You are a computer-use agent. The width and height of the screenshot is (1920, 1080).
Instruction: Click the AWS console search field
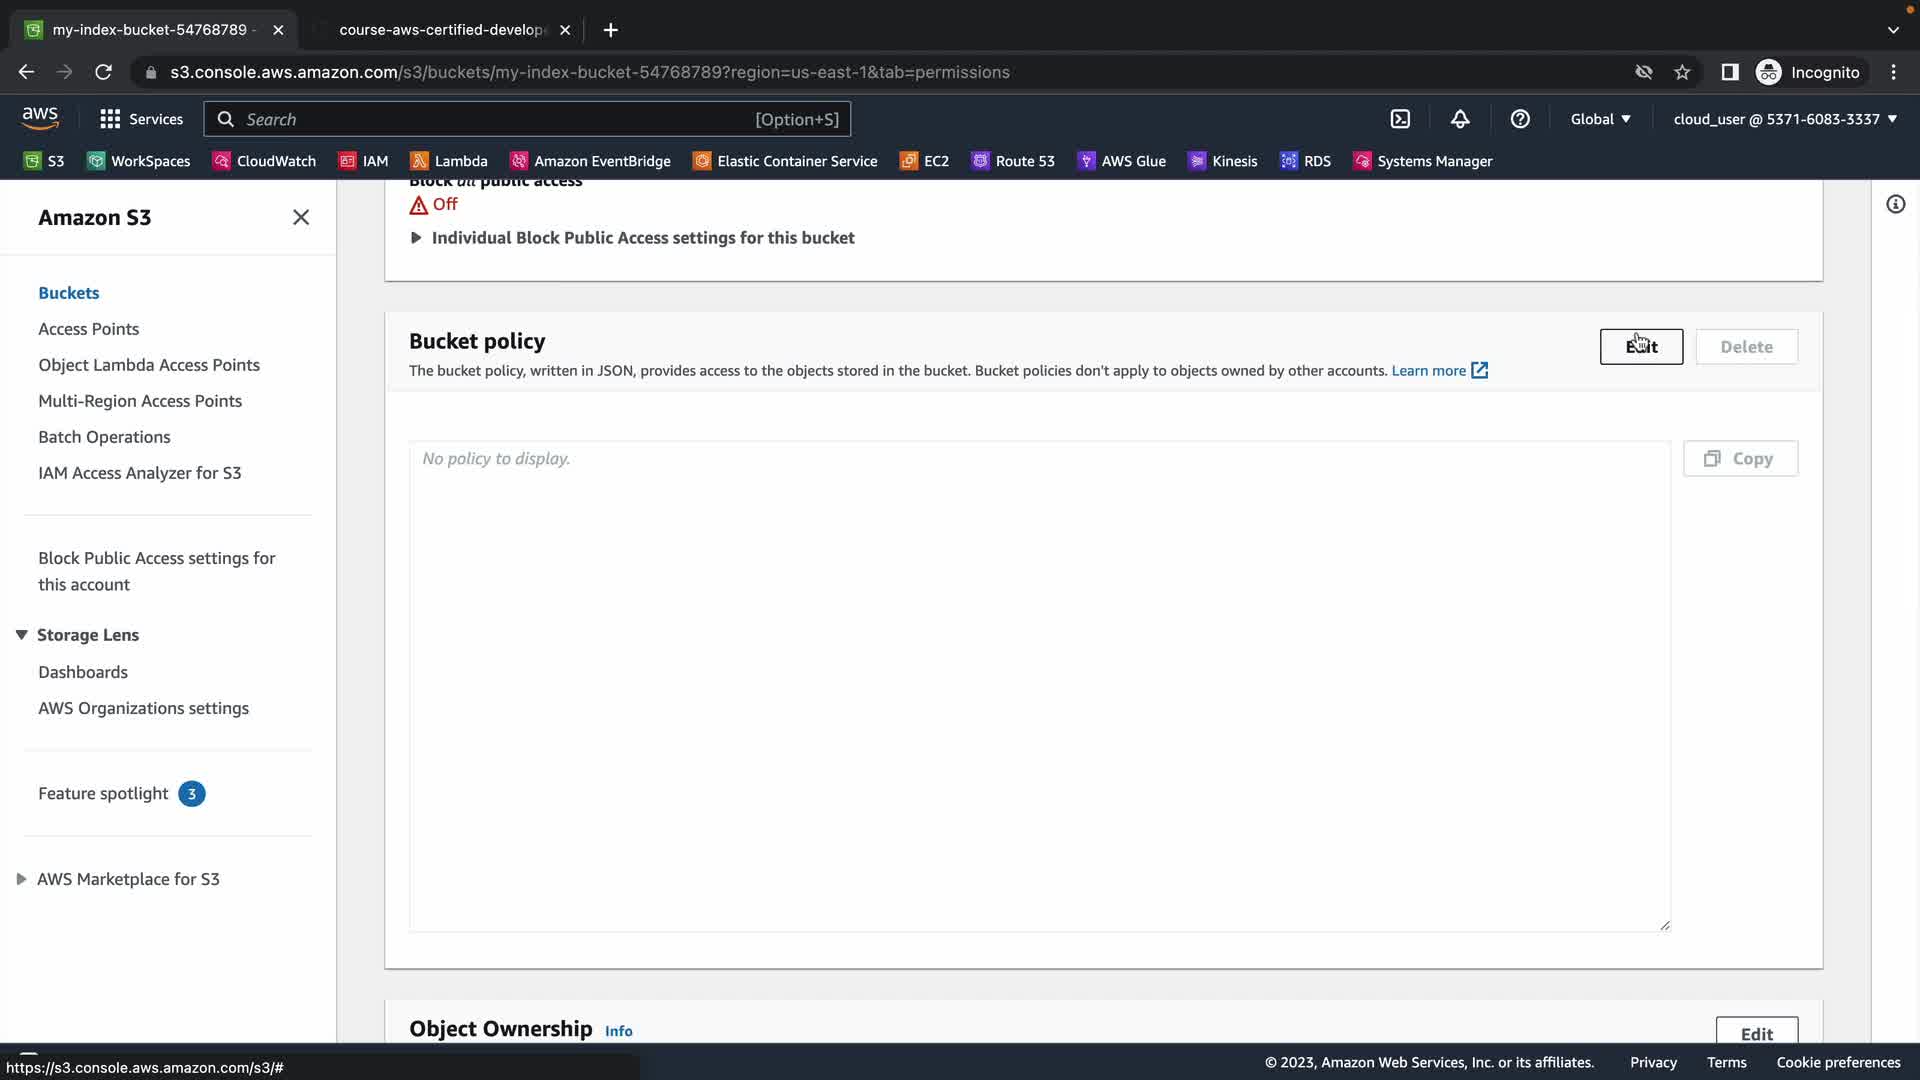click(527, 119)
